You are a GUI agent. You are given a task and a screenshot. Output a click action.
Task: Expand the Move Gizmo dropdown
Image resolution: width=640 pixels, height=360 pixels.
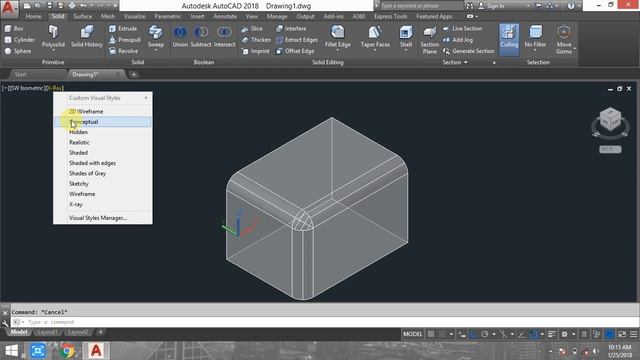[575, 49]
